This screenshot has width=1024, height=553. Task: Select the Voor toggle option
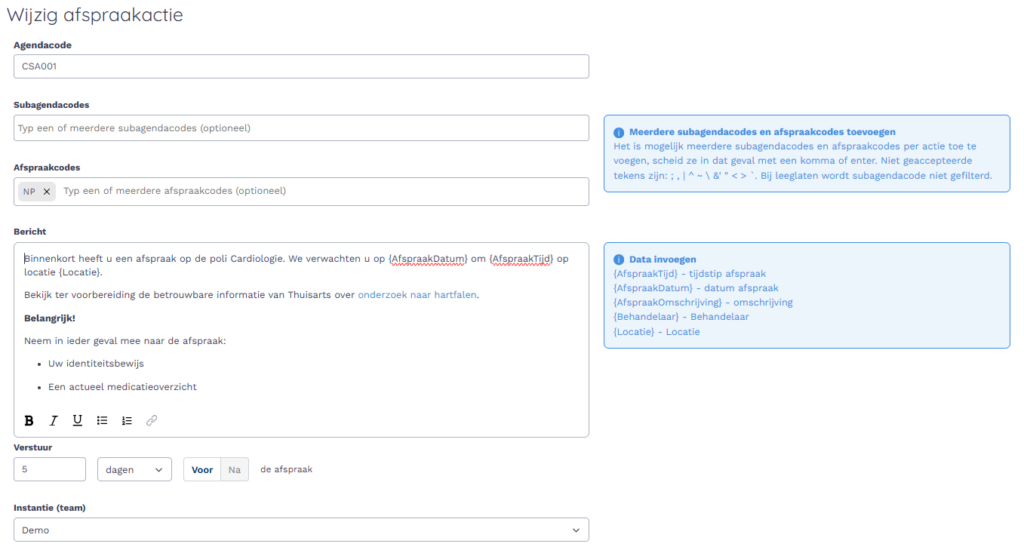tap(202, 469)
